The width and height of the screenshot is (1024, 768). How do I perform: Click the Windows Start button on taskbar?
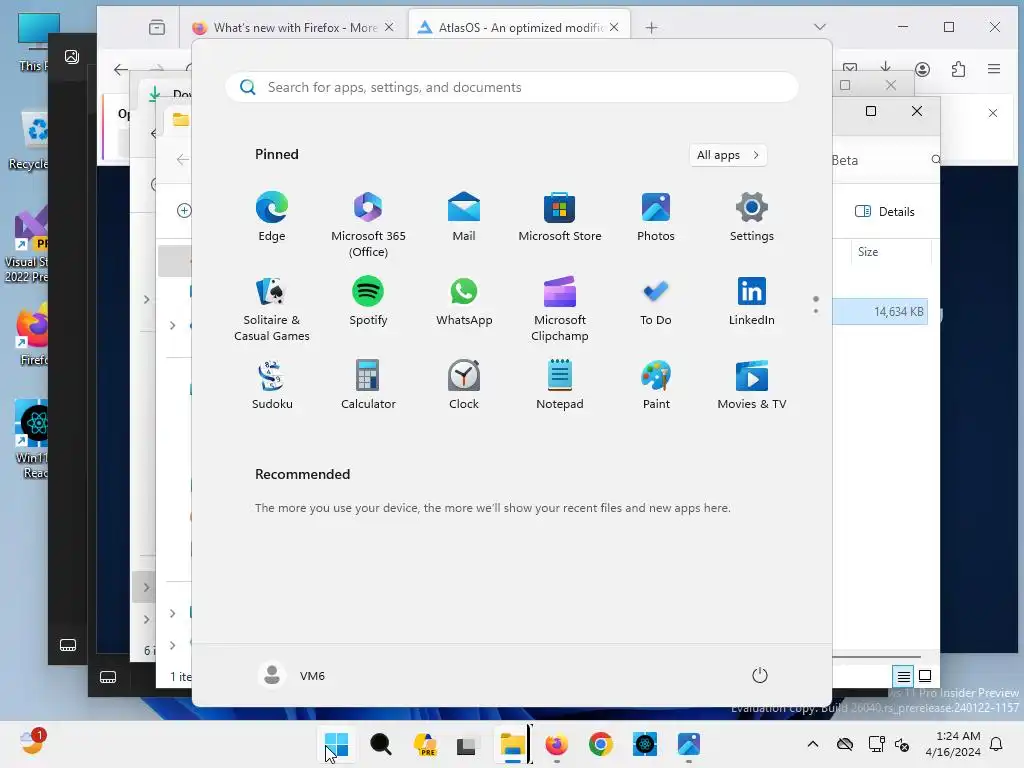336,744
